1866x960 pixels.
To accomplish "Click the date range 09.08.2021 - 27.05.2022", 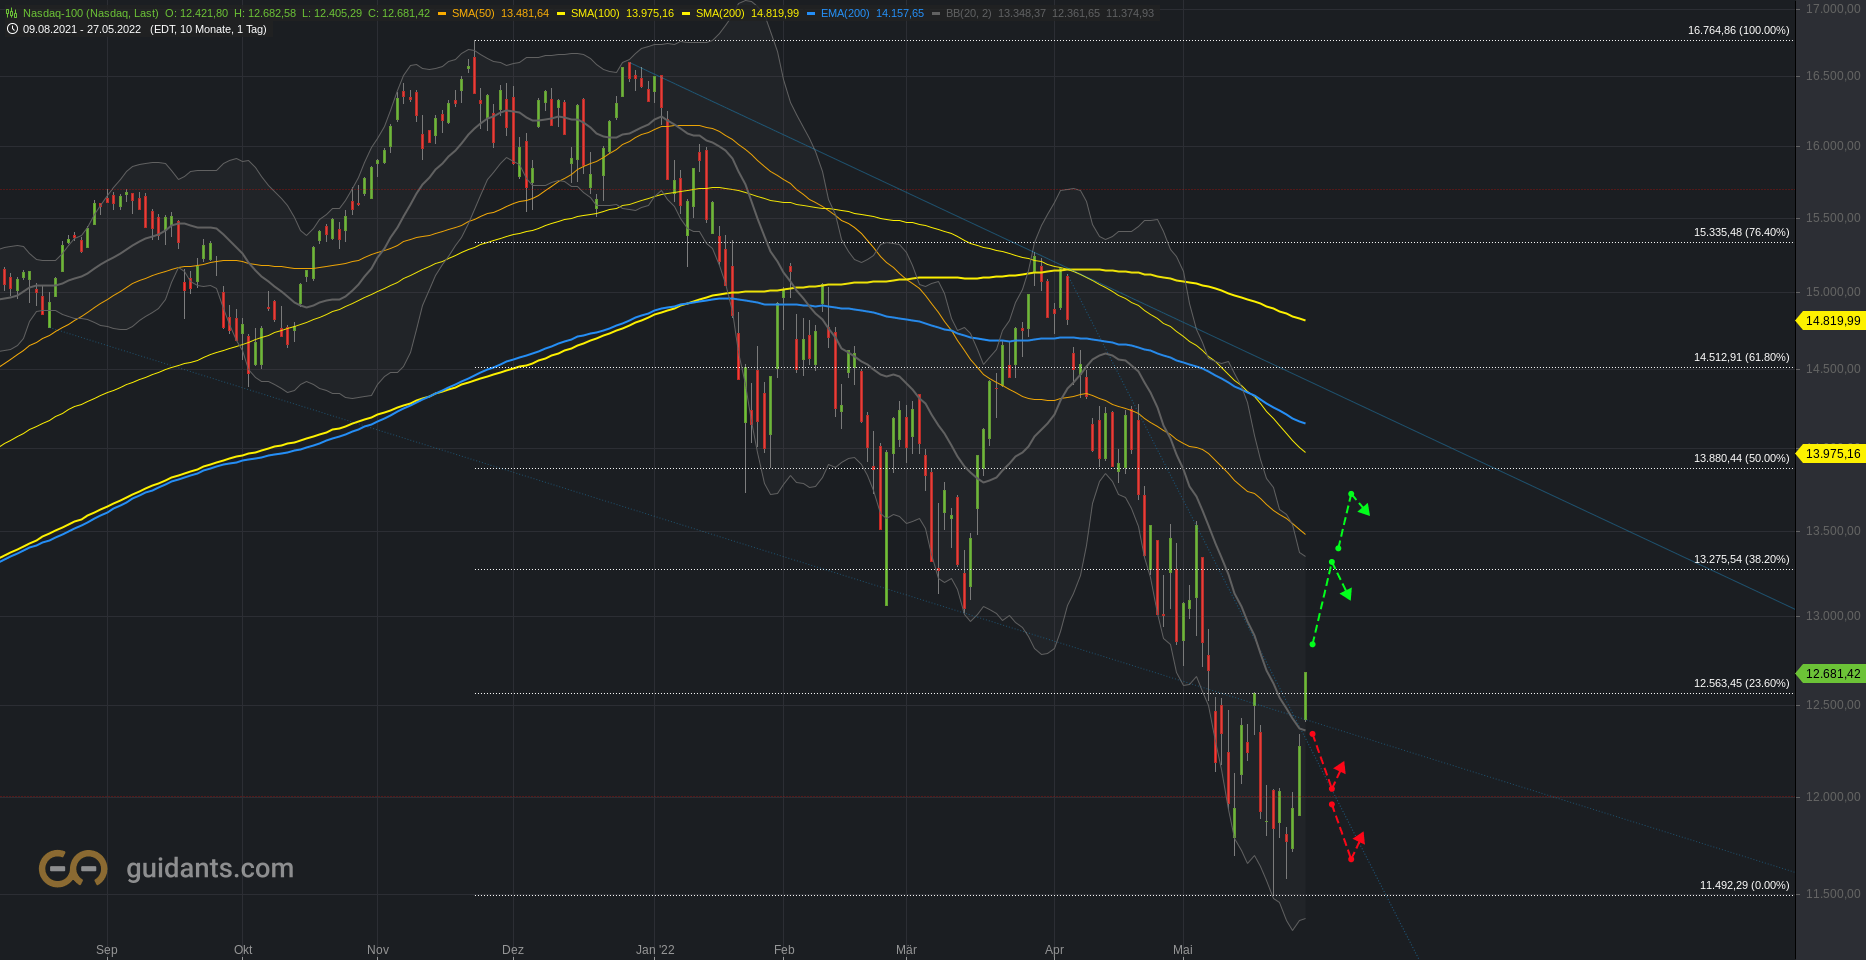I will (x=82, y=29).
